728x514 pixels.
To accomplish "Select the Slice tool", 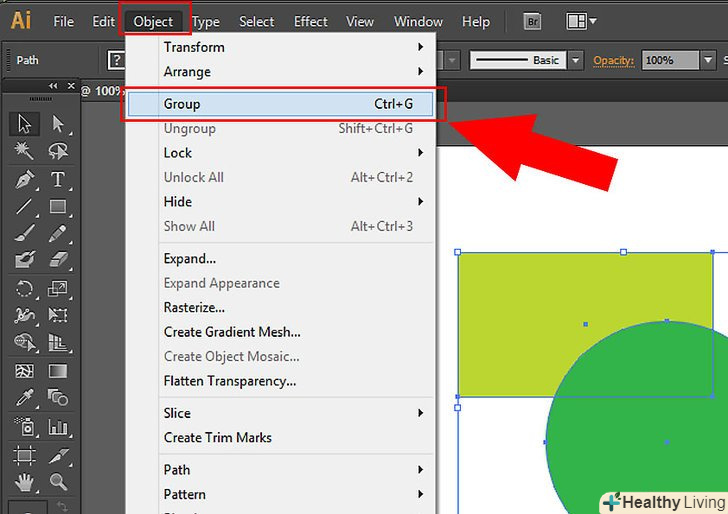I will pos(58,455).
